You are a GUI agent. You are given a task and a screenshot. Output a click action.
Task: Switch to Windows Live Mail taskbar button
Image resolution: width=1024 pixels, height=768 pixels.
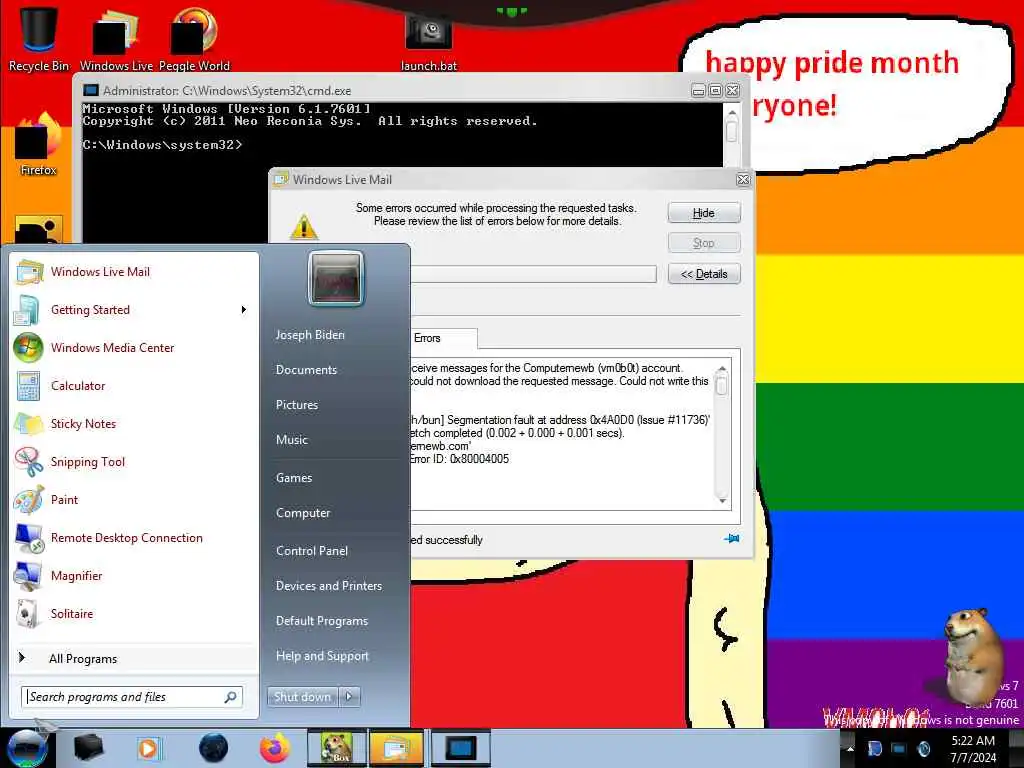point(396,748)
